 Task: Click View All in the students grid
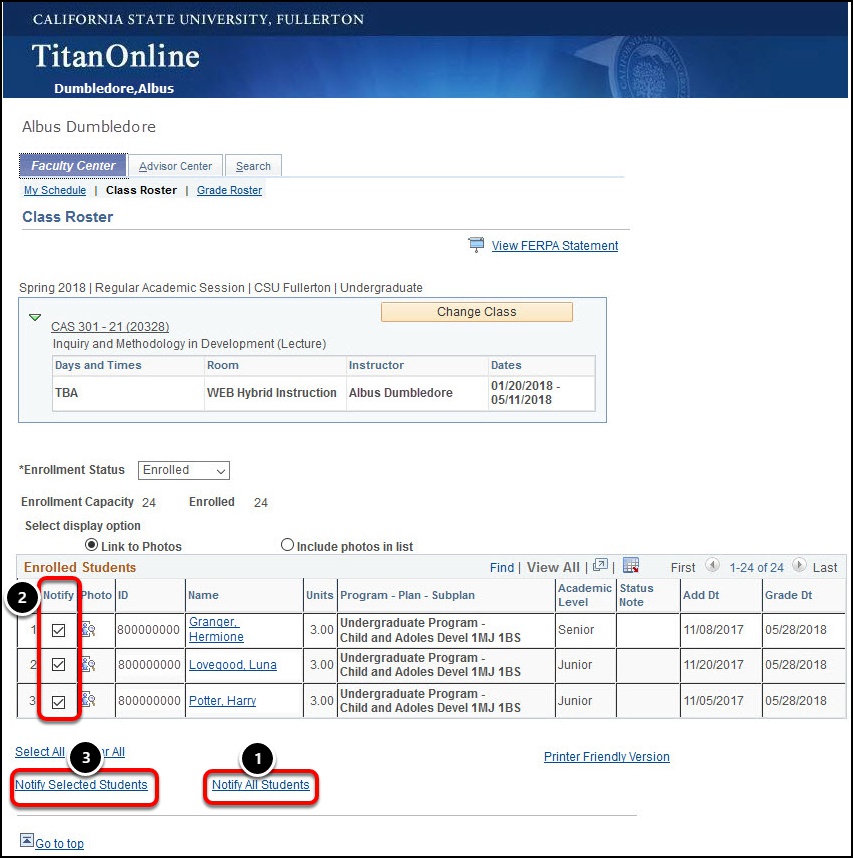coord(553,567)
